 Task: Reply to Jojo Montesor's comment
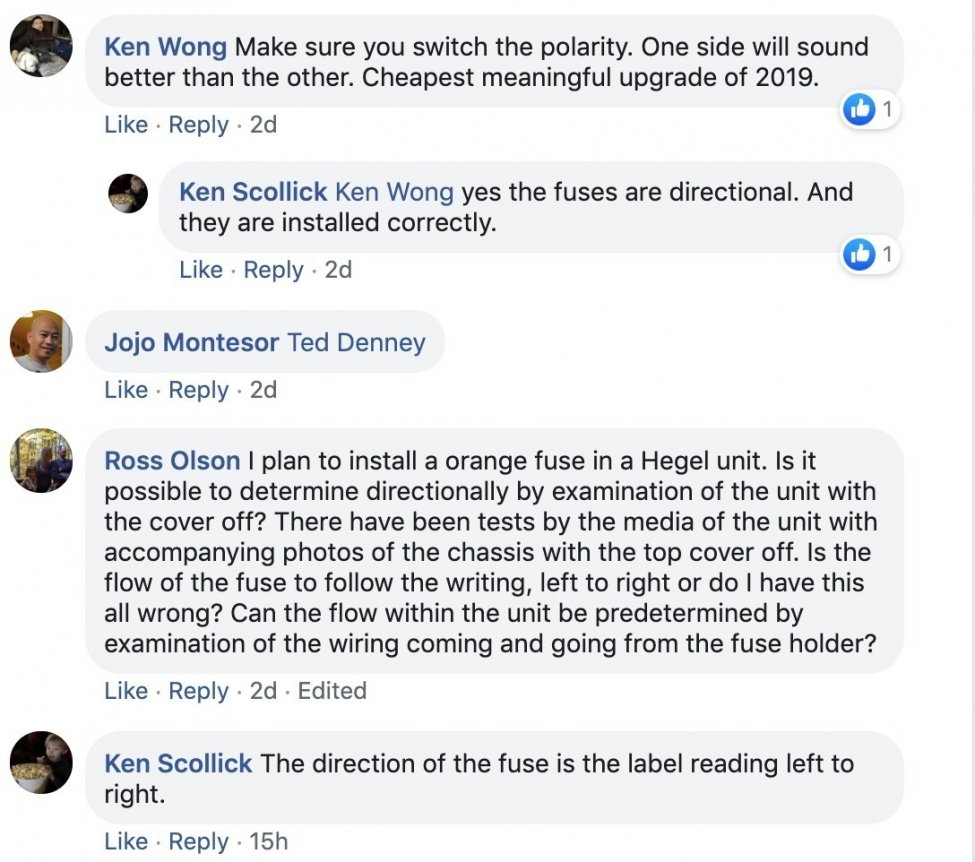coord(199,390)
